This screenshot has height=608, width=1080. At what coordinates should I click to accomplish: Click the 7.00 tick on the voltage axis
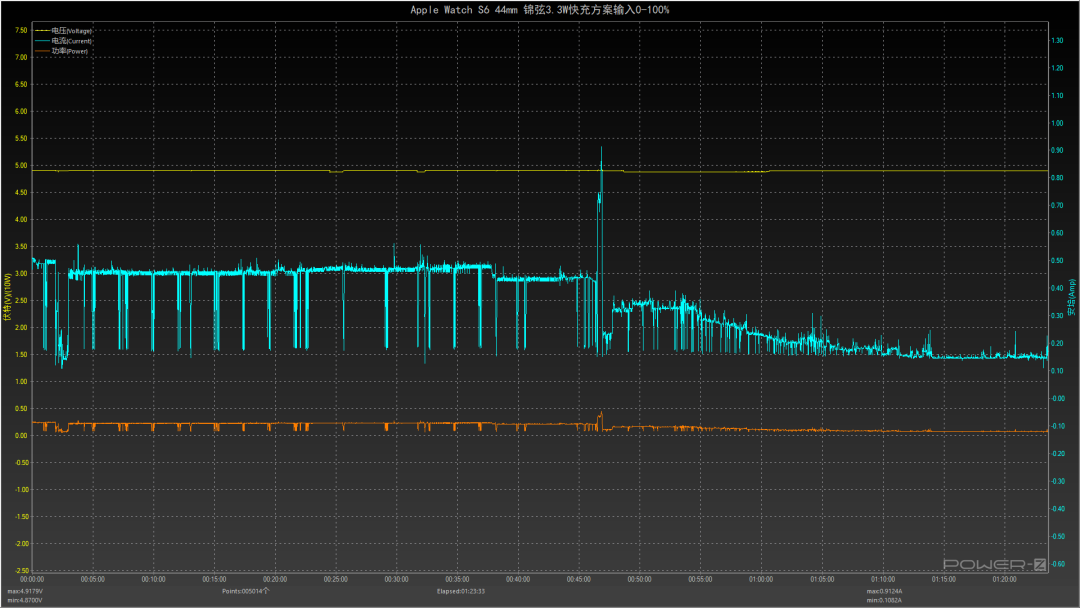21,57
